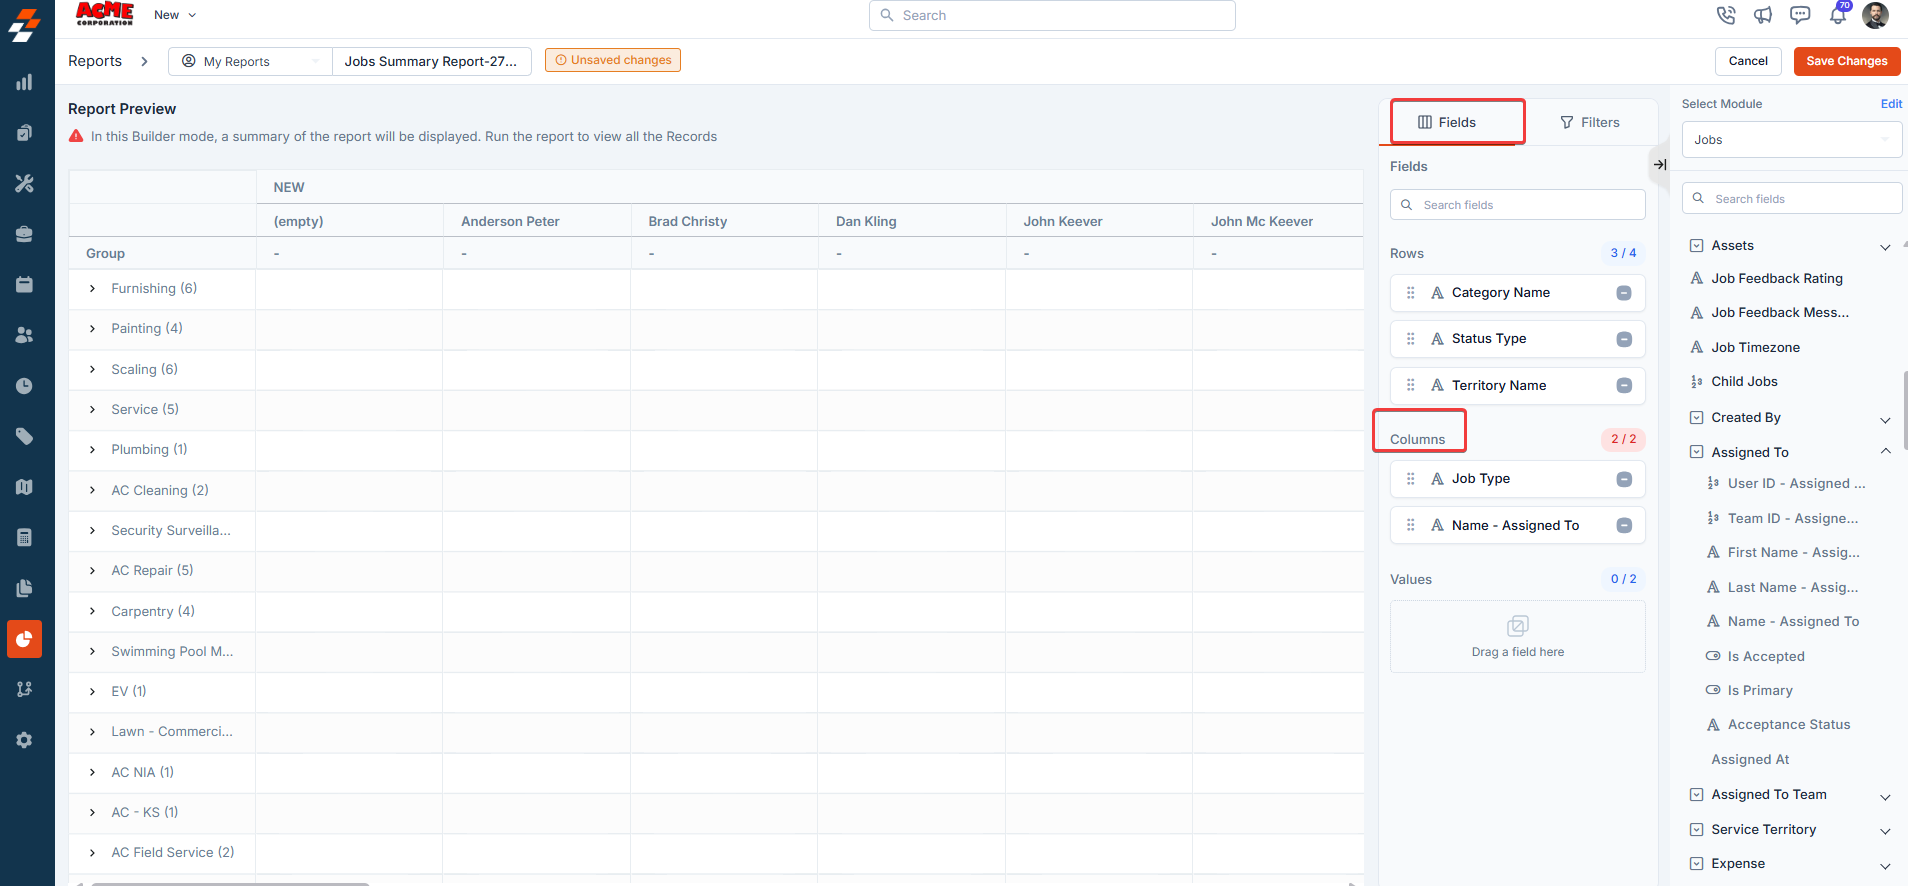Expand the Expense field group
1908x886 pixels.
click(1885, 865)
